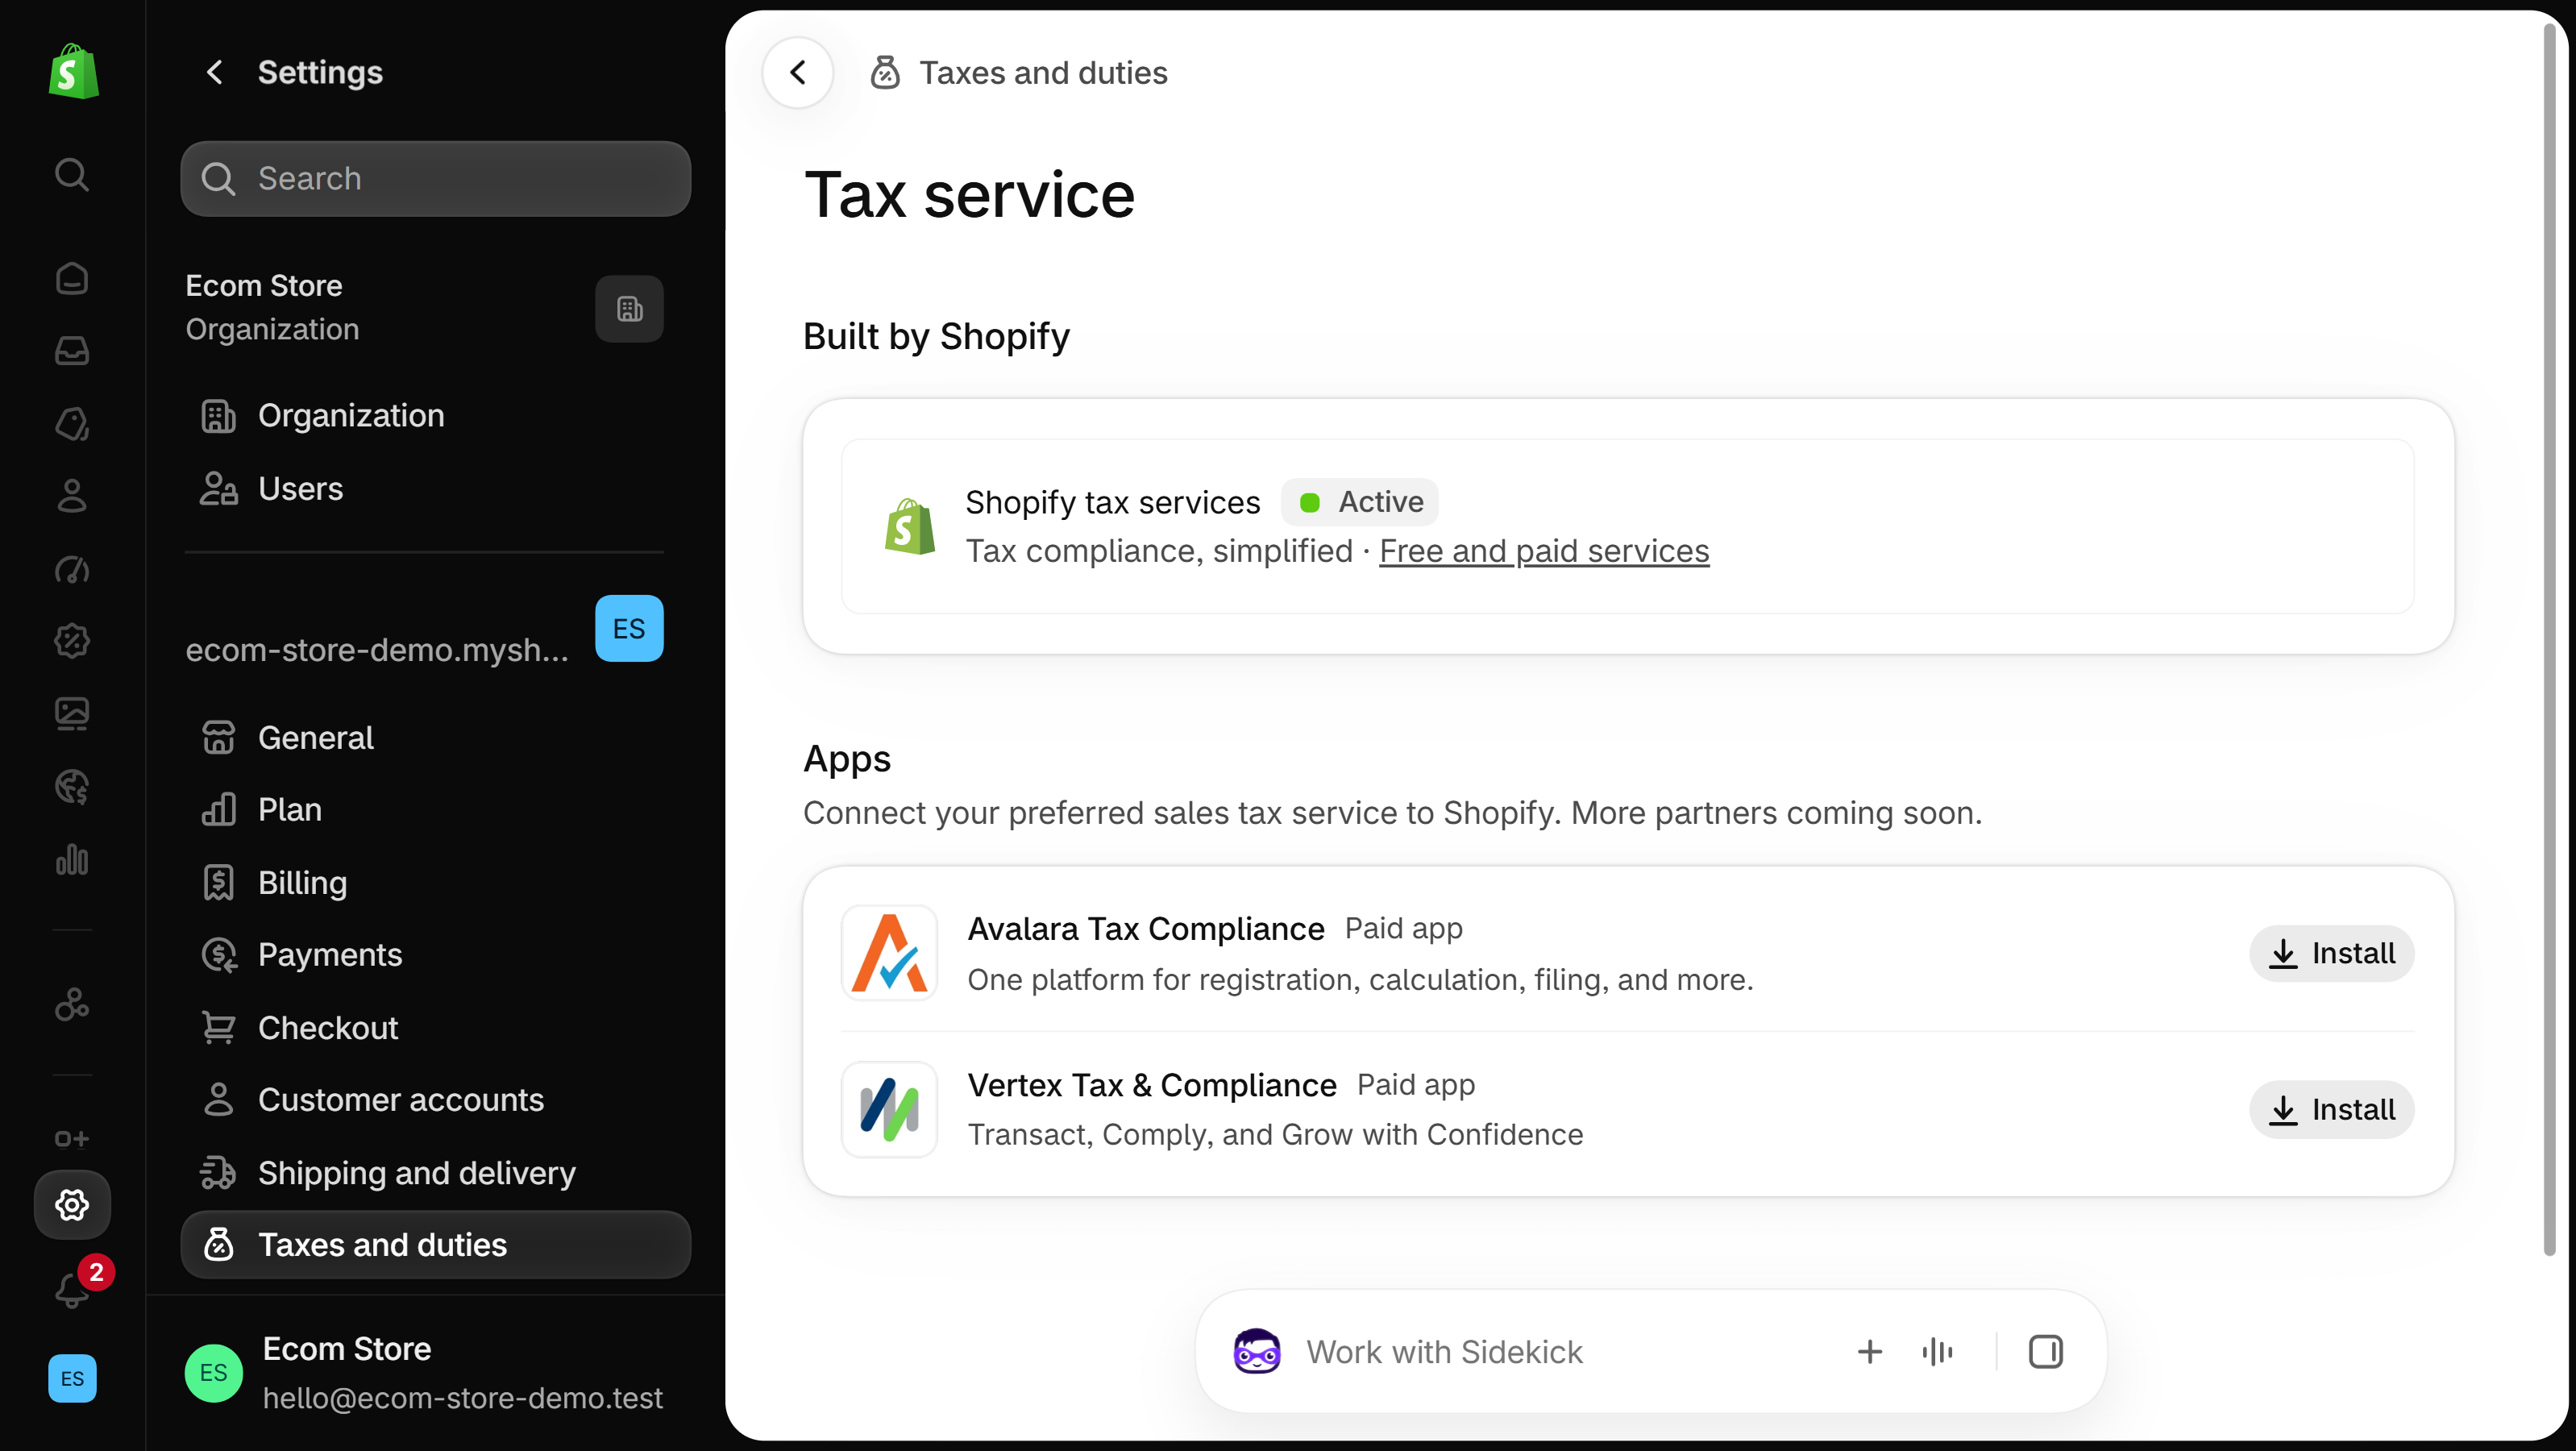The image size is (2576, 1451).
Task: Click the Ecom Store Organization heading
Action: coord(272,307)
